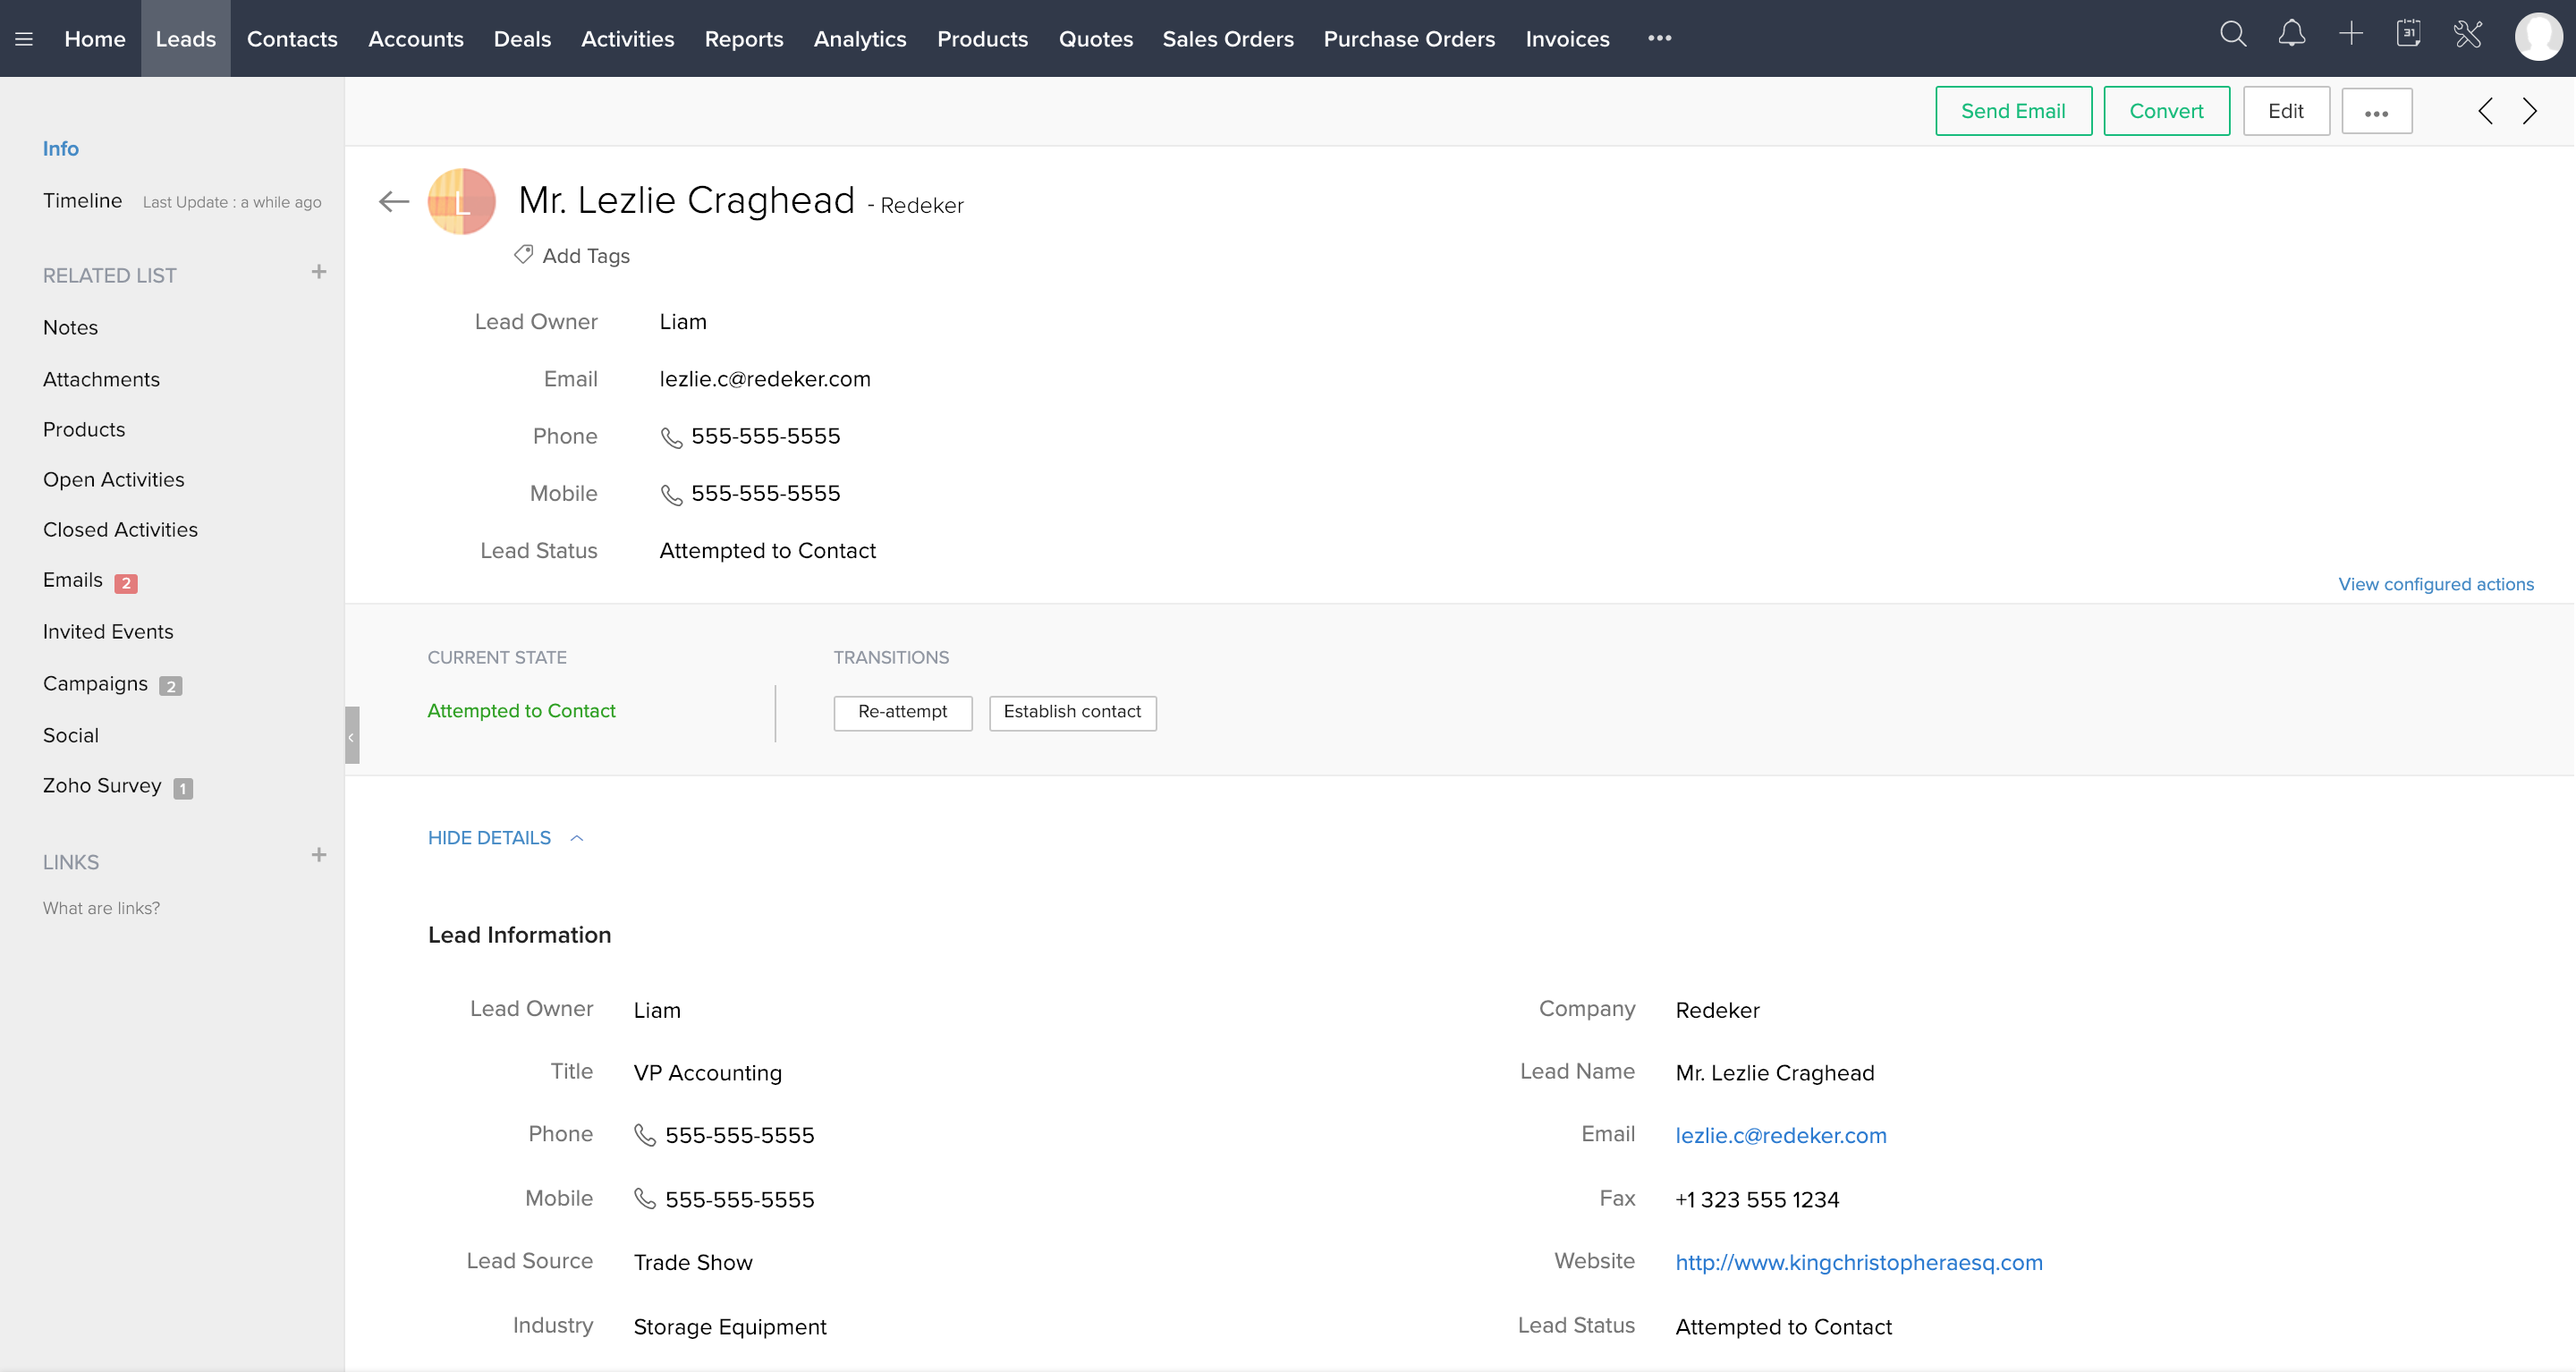Viewport: 2576px width, 1372px height.
Task: Go to previous lead record arrow
Action: (x=2485, y=111)
